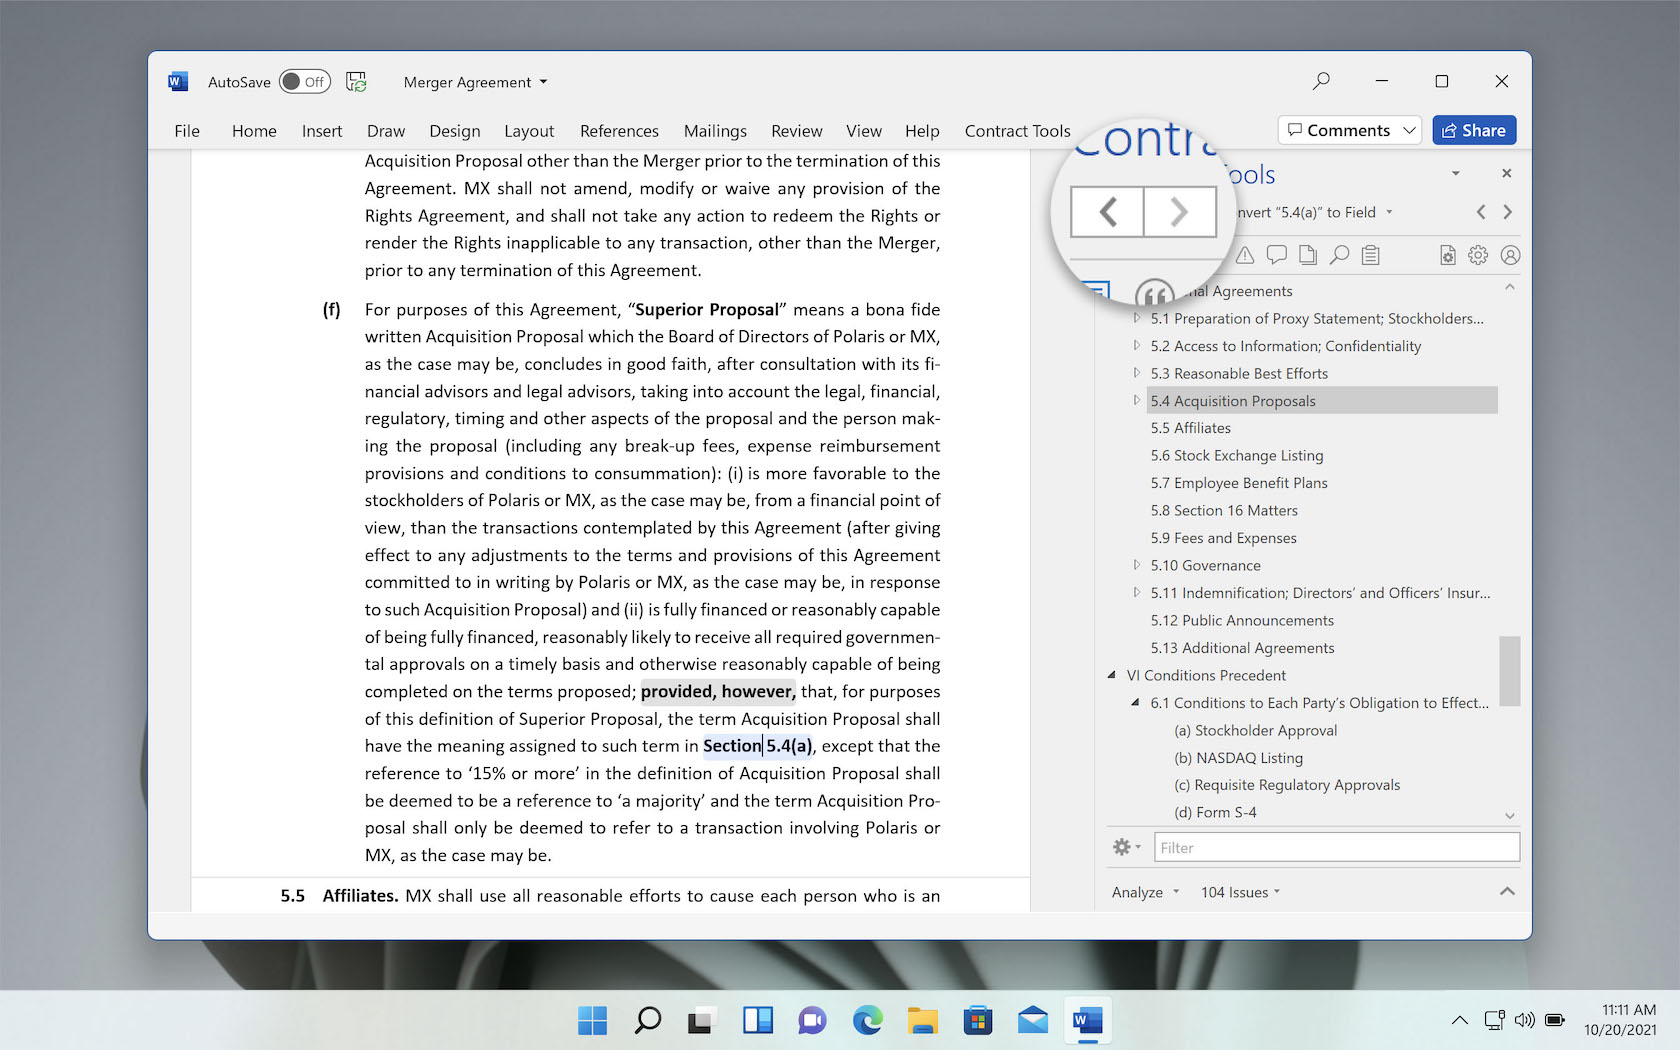Click the outline panel scrollbar thumb
Image resolution: width=1680 pixels, height=1050 pixels.
click(x=1510, y=671)
